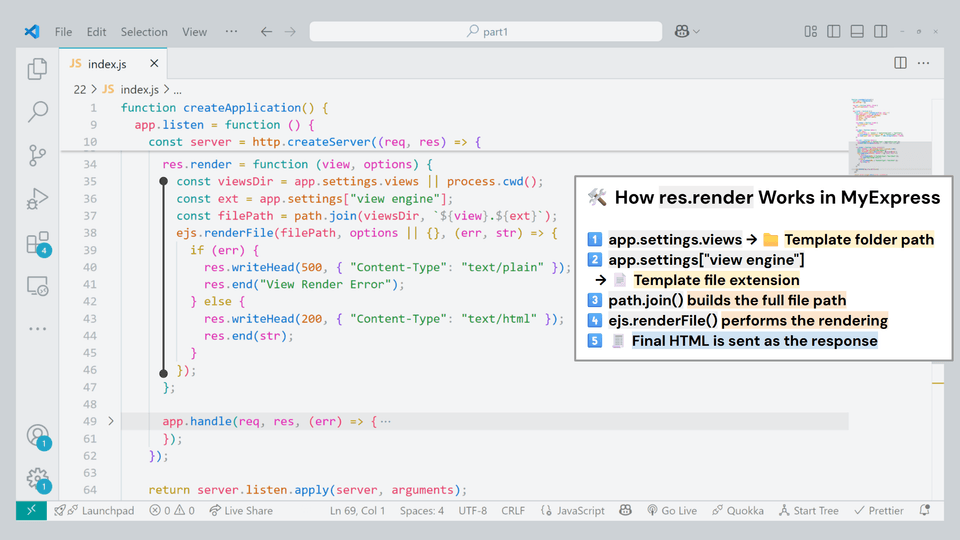Open the Selection menu
The height and width of the screenshot is (540, 960).
pos(144,32)
